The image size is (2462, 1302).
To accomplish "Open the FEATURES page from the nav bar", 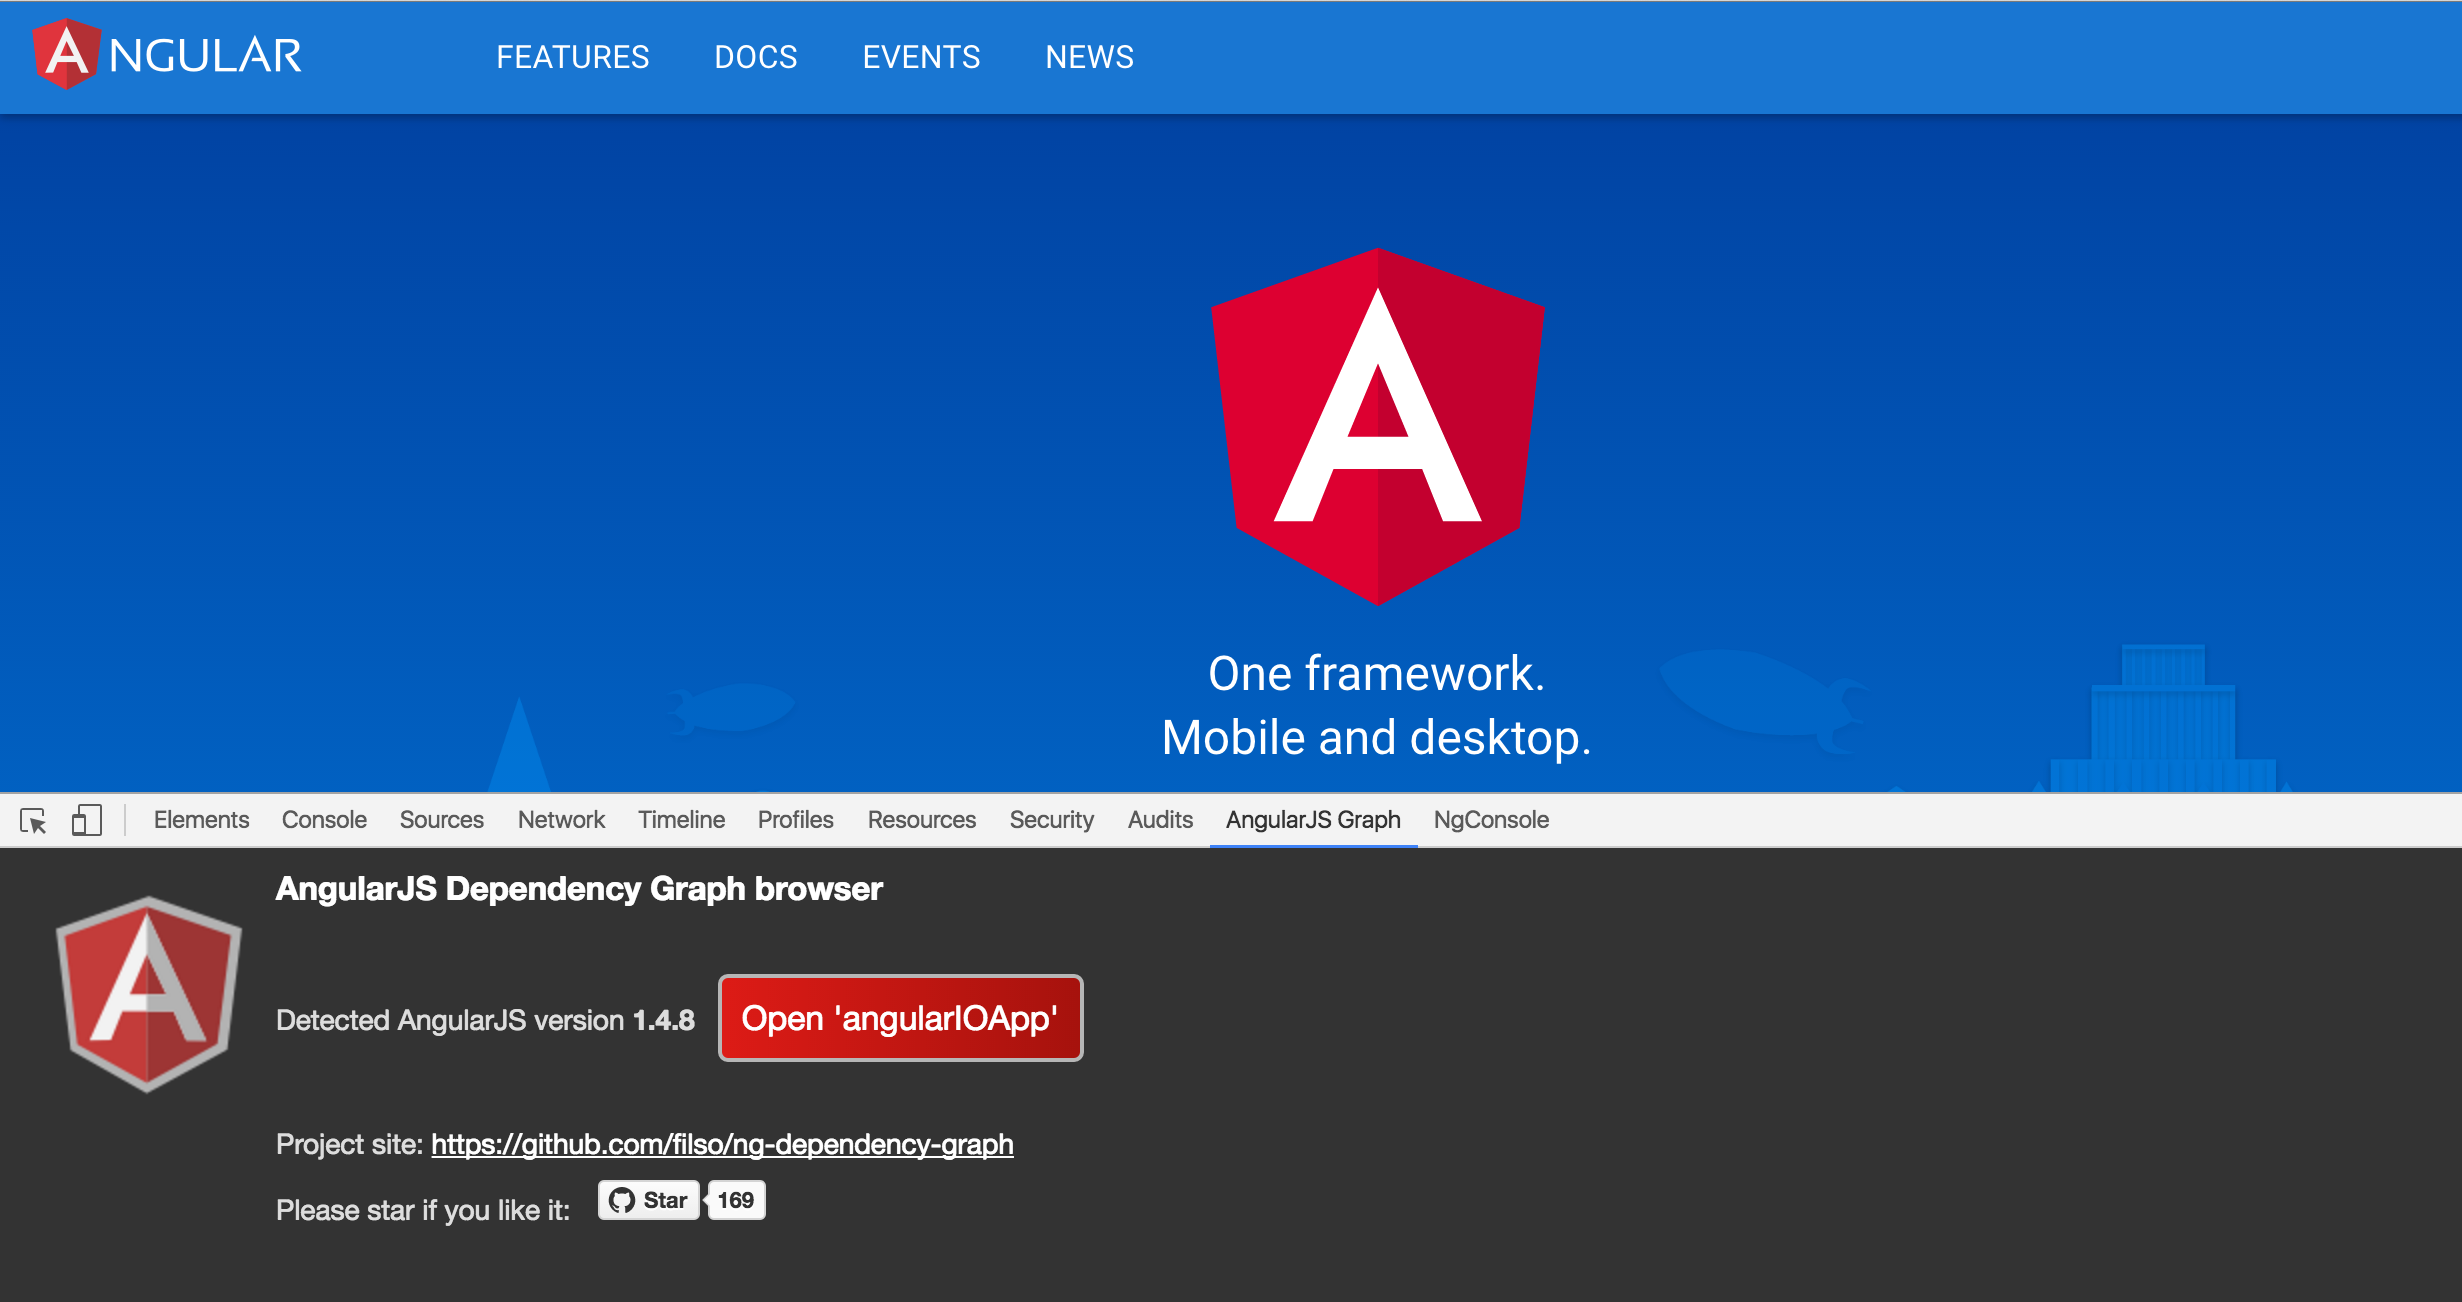I will click(573, 57).
